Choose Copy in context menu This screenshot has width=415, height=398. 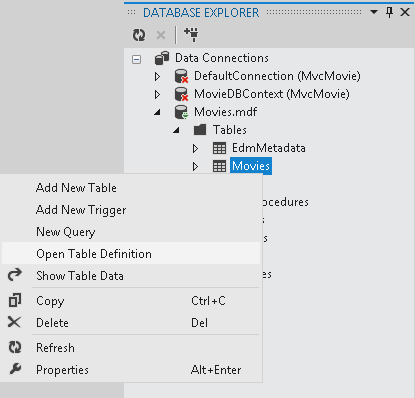pos(131,301)
